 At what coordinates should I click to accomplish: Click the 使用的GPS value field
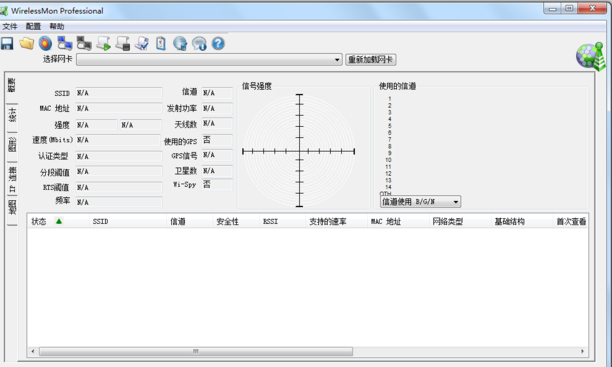pyautogui.click(x=217, y=140)
